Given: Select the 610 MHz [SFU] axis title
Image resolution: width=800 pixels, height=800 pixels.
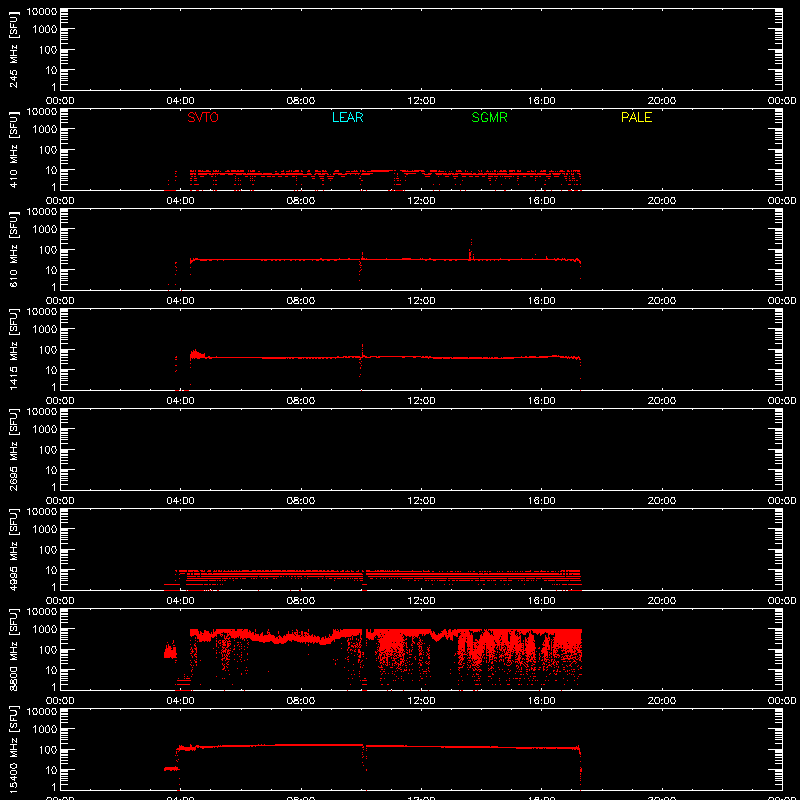Looking at the screenshot, I should pyautogui.click(x=14, y=249).
